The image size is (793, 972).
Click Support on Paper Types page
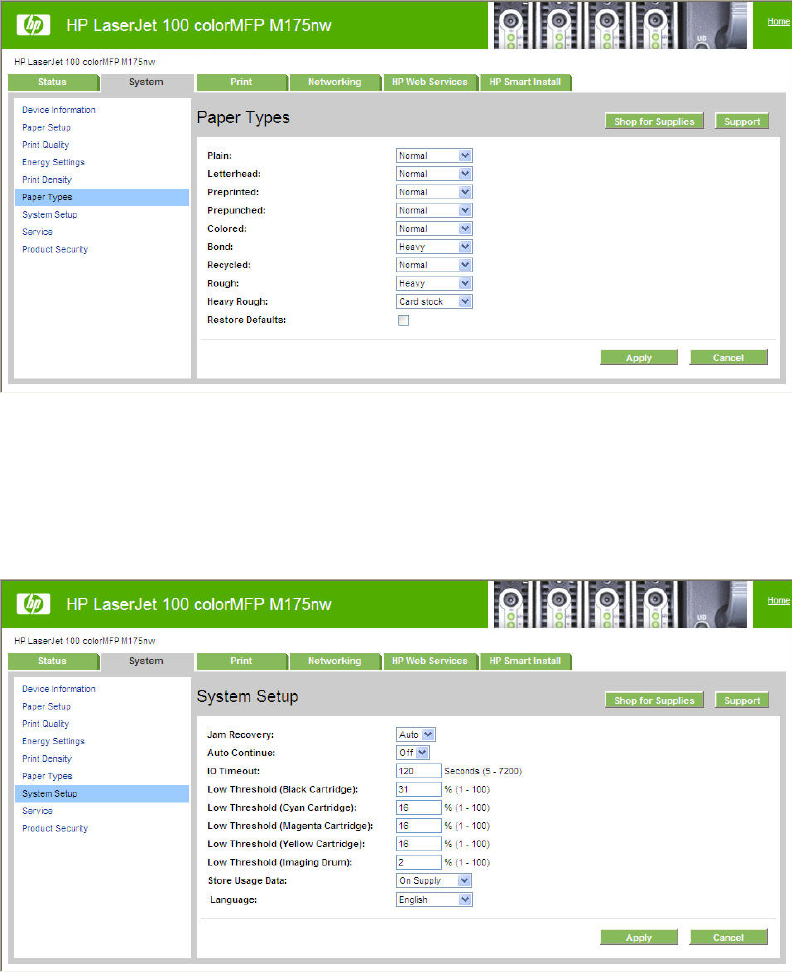coord(742,122)
